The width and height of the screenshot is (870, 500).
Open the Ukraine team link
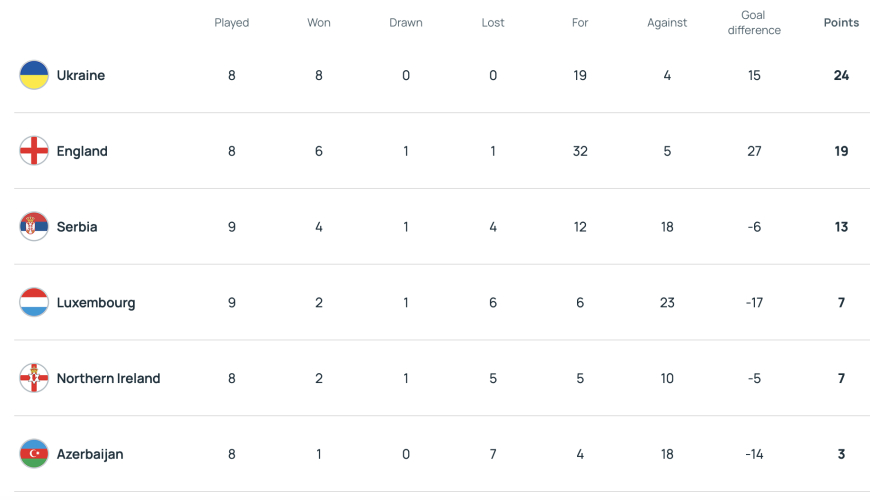pos(80,75)
